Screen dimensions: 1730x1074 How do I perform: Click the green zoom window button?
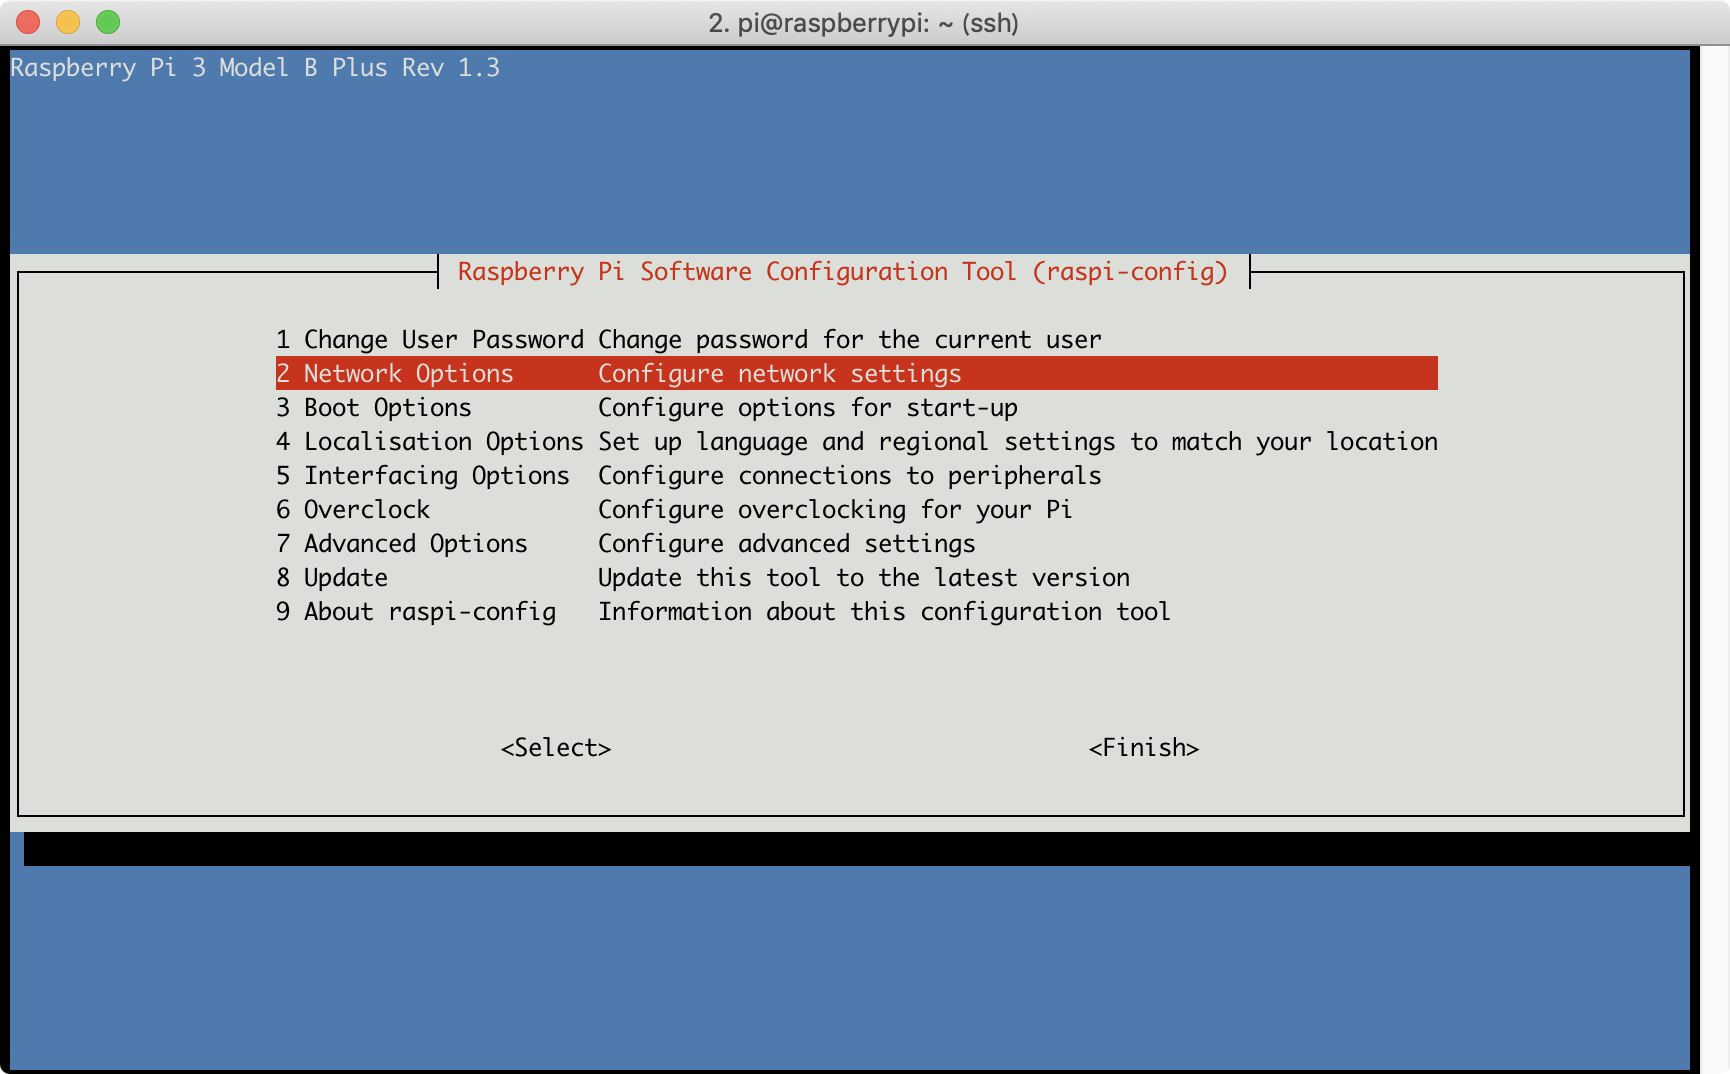108,22
